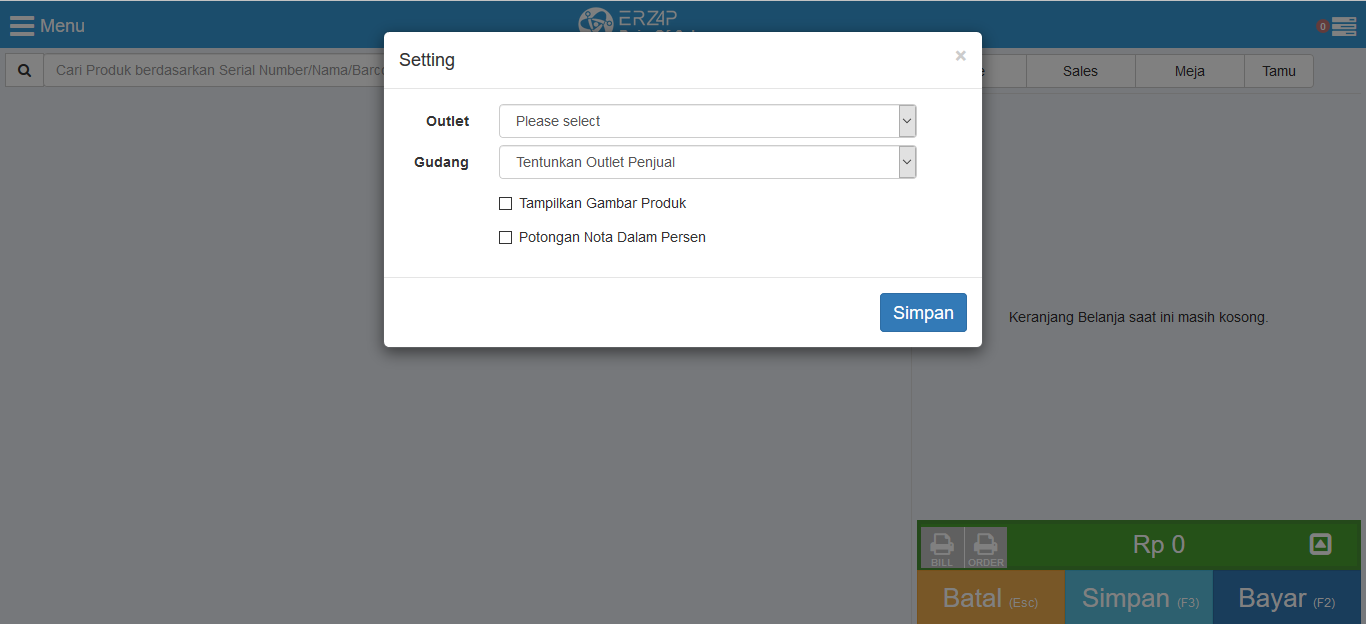Enable Tampilkan Gambar Produk checkbox
1366x624 pixels.
(x=505, y=204)
